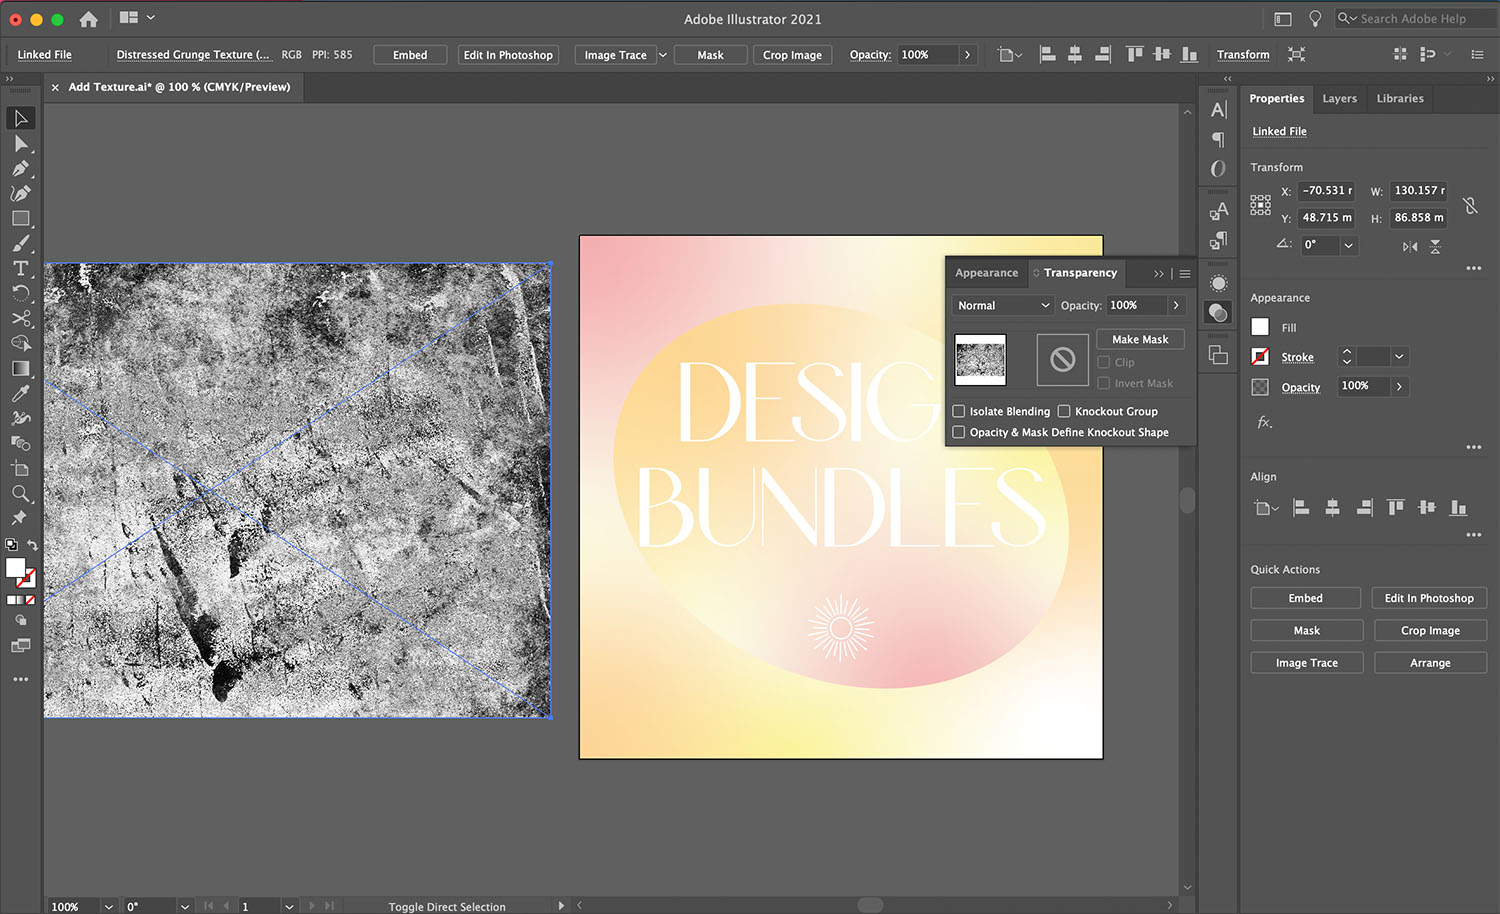Click Make Mask button
Image resolution: width=1500 pixels, height=914 pixels.
pos(1140,339)
